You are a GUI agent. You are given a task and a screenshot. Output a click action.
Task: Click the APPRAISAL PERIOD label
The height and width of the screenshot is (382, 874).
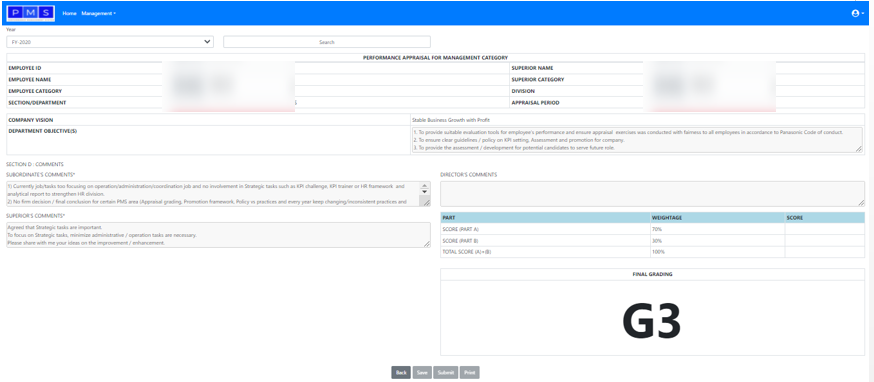pos(535,103)
